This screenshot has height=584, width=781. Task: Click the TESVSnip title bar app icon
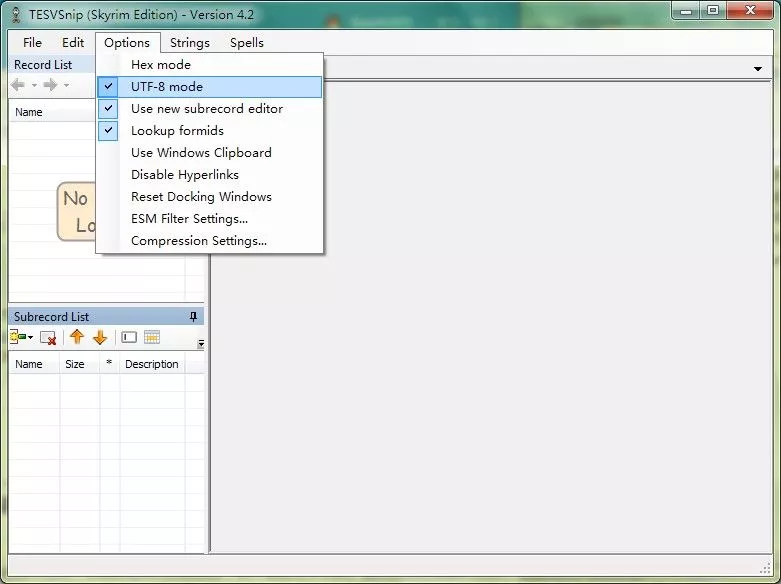[16, 15]
